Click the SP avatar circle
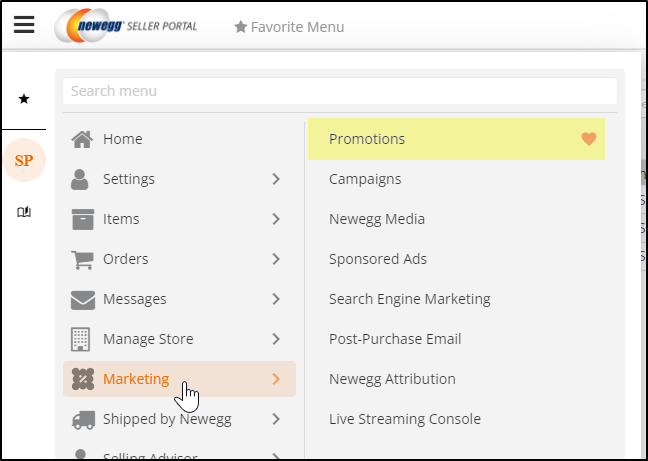This screenshot has width=648, height=461. tap(24, 160)
